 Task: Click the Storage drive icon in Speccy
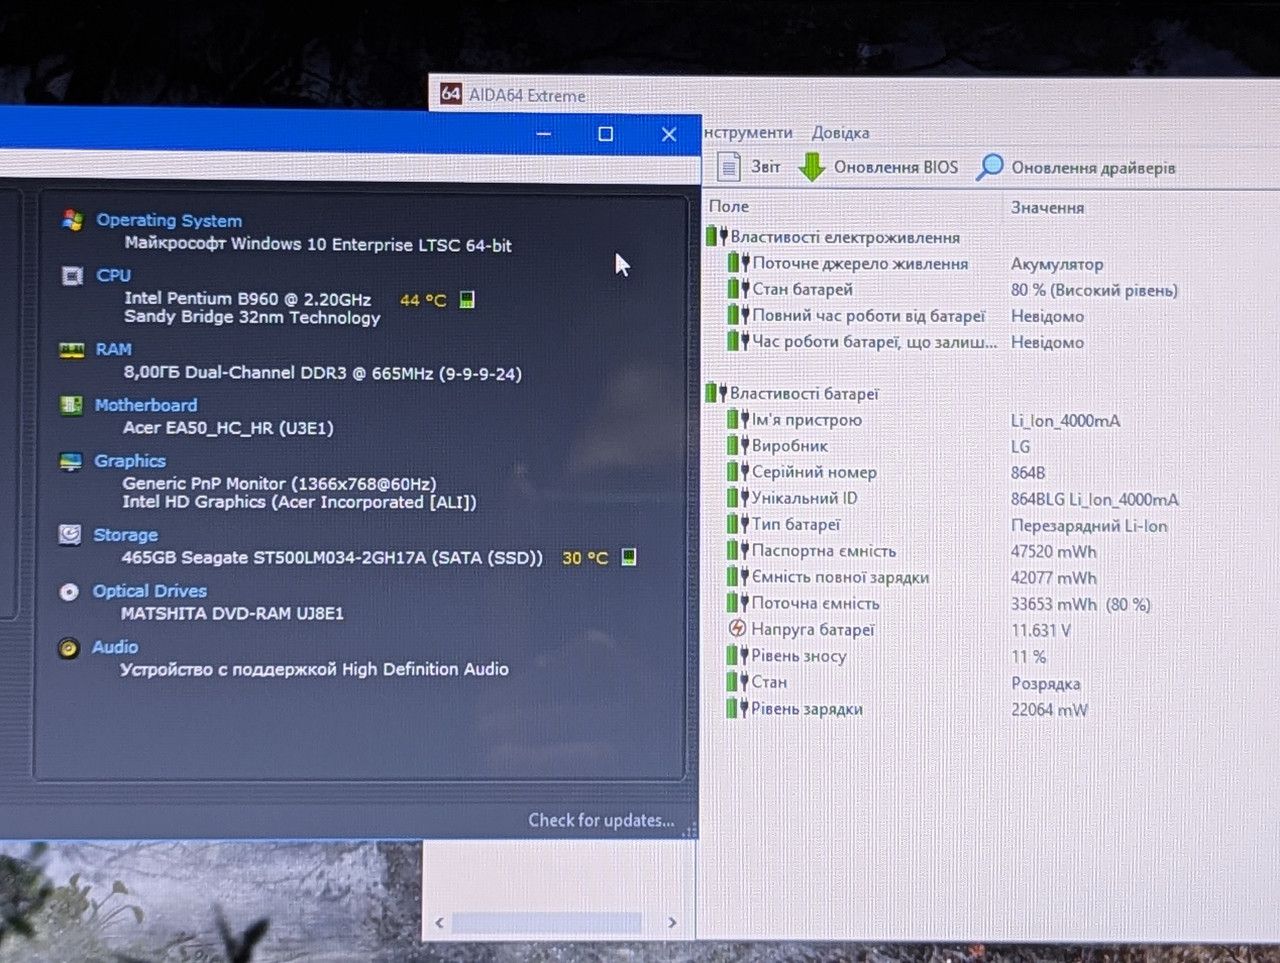point(69,535)
